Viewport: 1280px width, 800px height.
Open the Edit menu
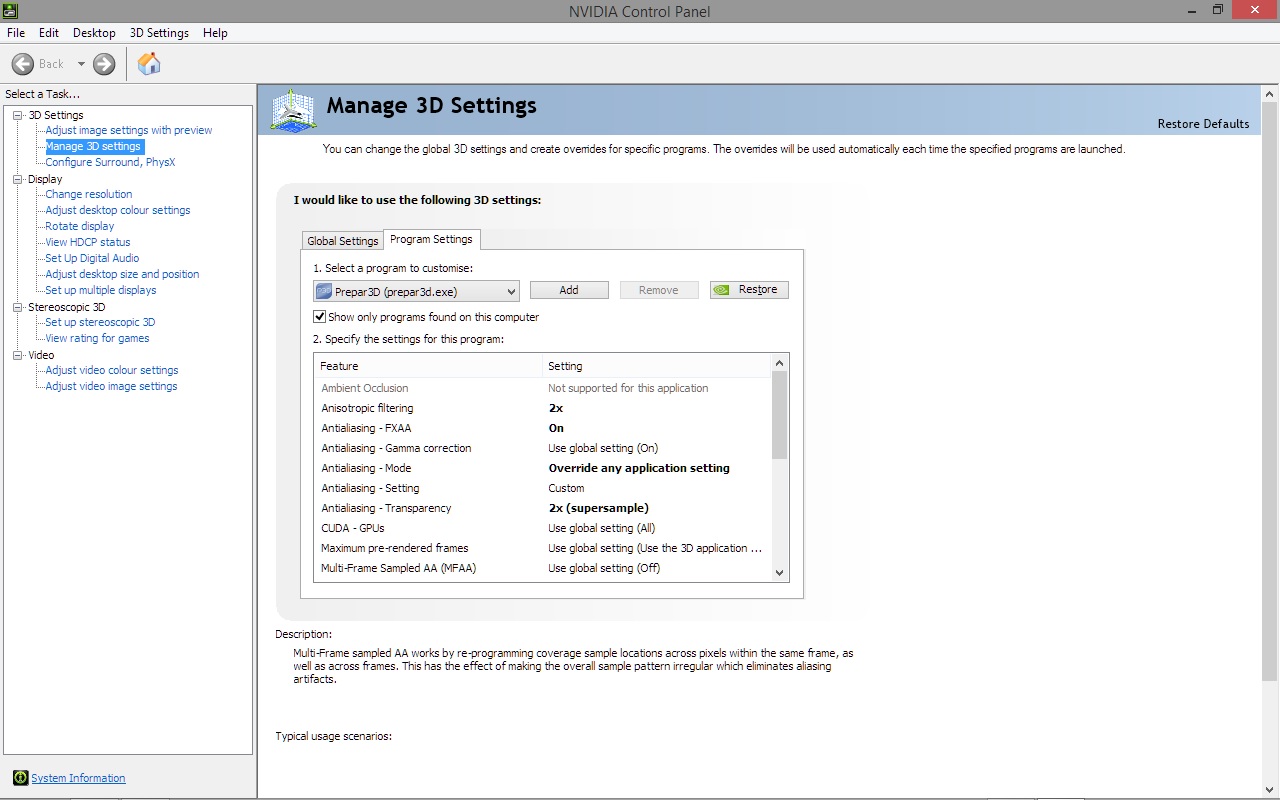[49, 33]
